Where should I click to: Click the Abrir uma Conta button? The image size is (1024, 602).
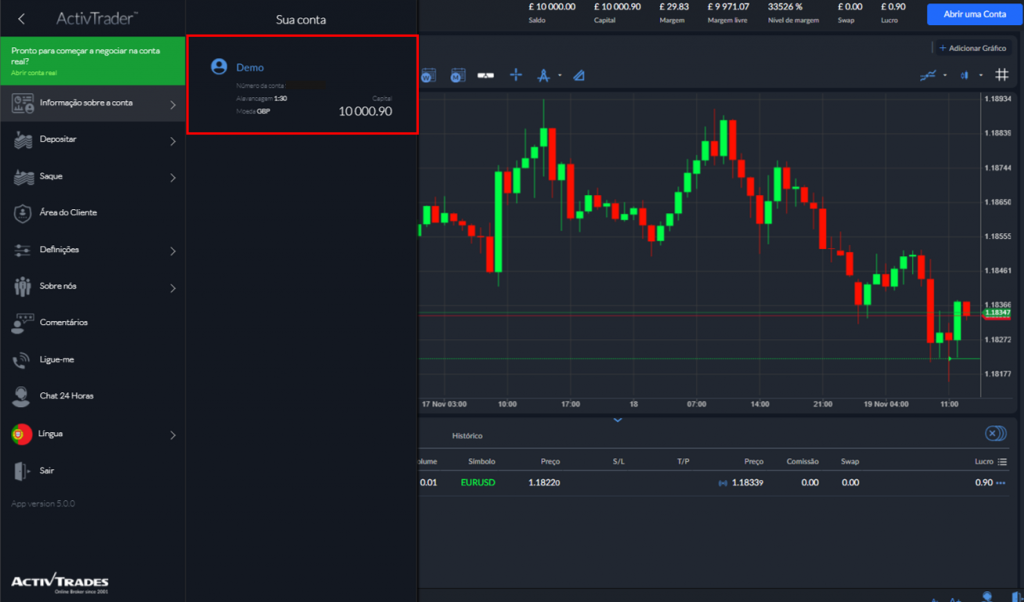tap(974, 14)
